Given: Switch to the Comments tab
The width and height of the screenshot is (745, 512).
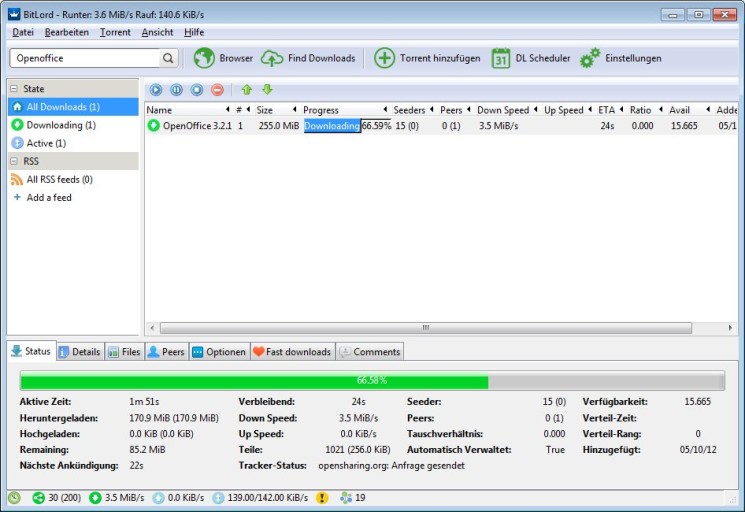Looking at the screenshot, I should coord(370,351).
